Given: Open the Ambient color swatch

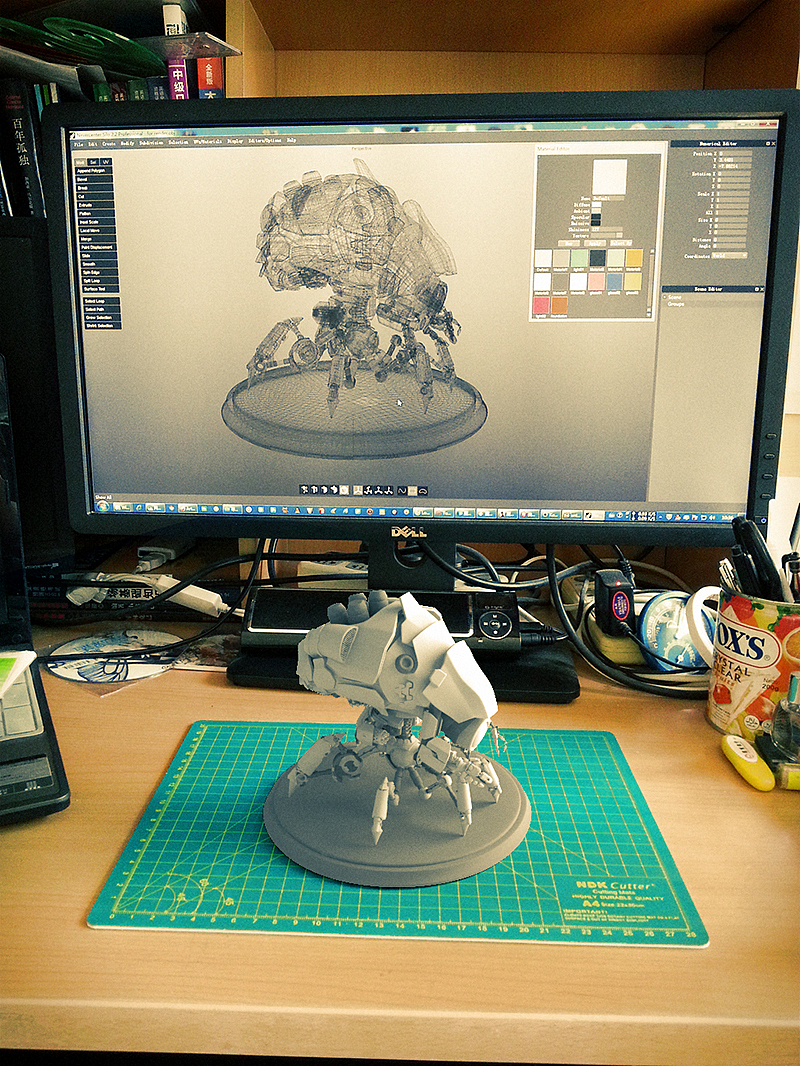Looking at the screenshot, I should click(596, 211).
